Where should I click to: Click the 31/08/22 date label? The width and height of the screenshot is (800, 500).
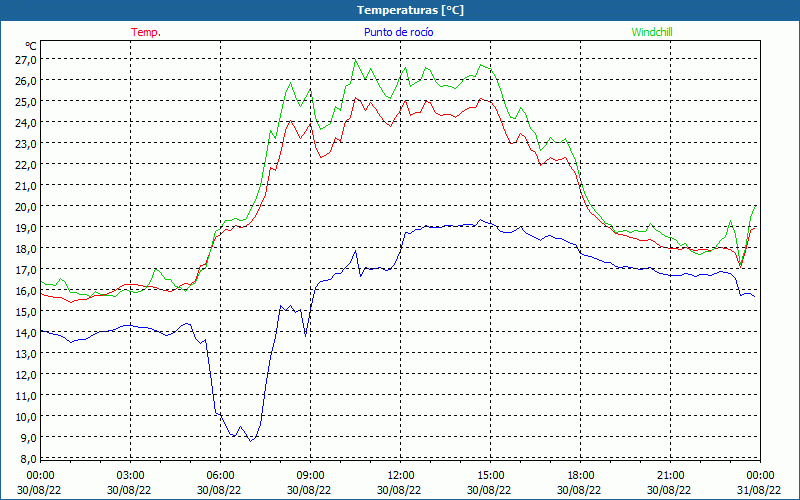pos(759,490)
